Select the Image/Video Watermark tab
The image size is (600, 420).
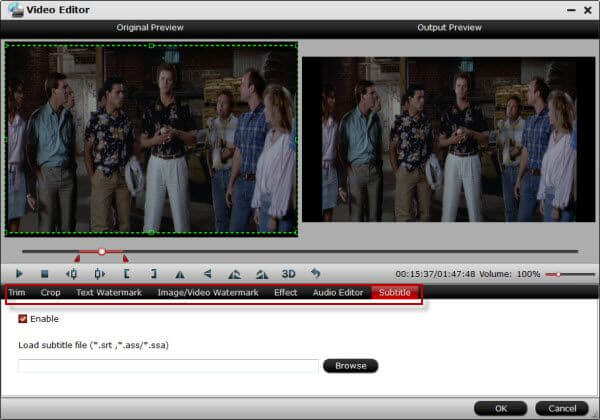pyautogui.click(x=208, y=293)
